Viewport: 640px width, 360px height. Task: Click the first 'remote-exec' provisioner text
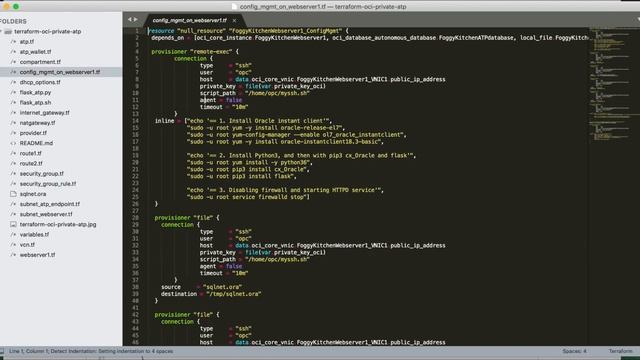pos(211,51)
